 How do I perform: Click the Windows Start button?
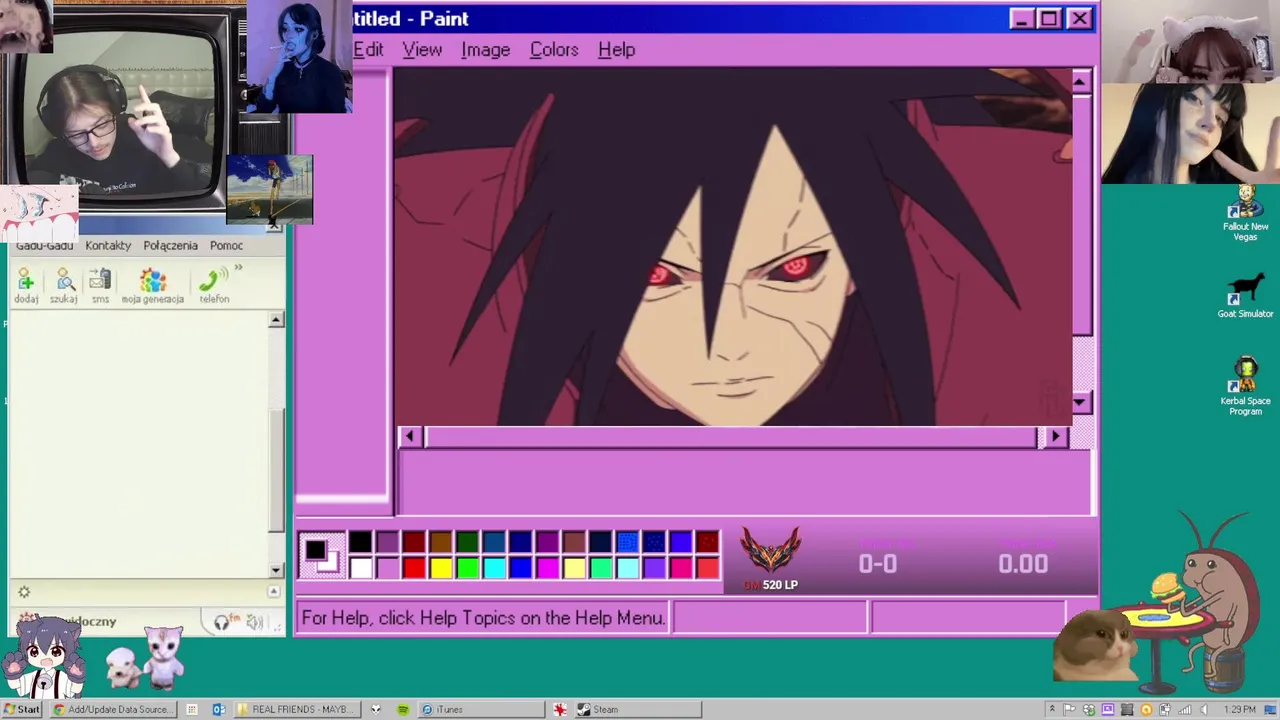(21, 709)
